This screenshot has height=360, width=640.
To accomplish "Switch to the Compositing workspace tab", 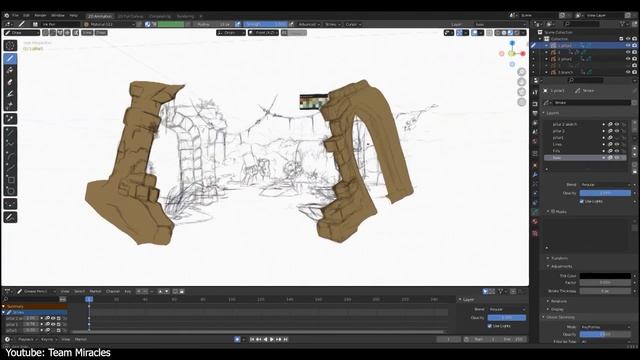I will pyautogui.click(x=160, y=16).
